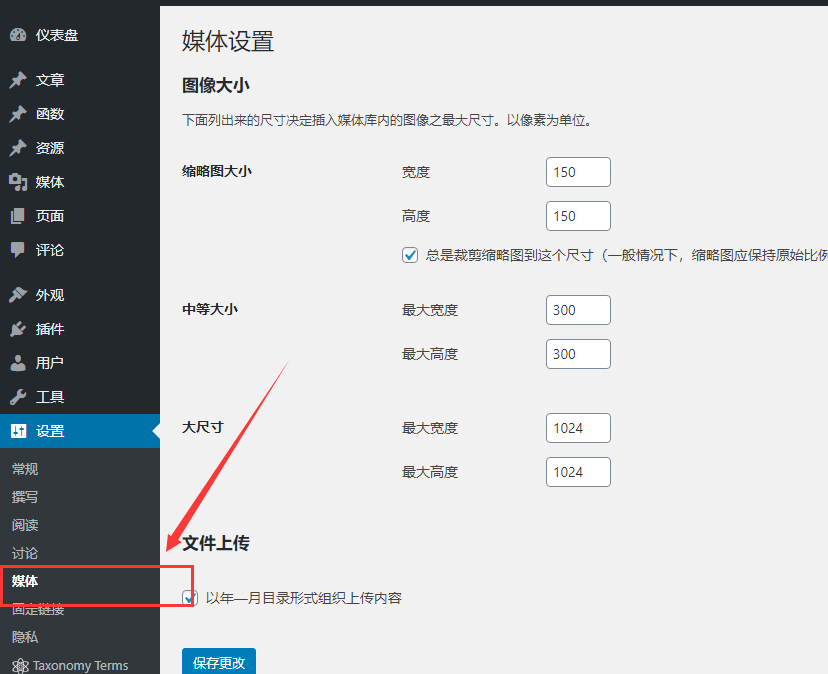Click the 工具 wrench icon
This screenshot has height=674, width=828.
(18, 397)
